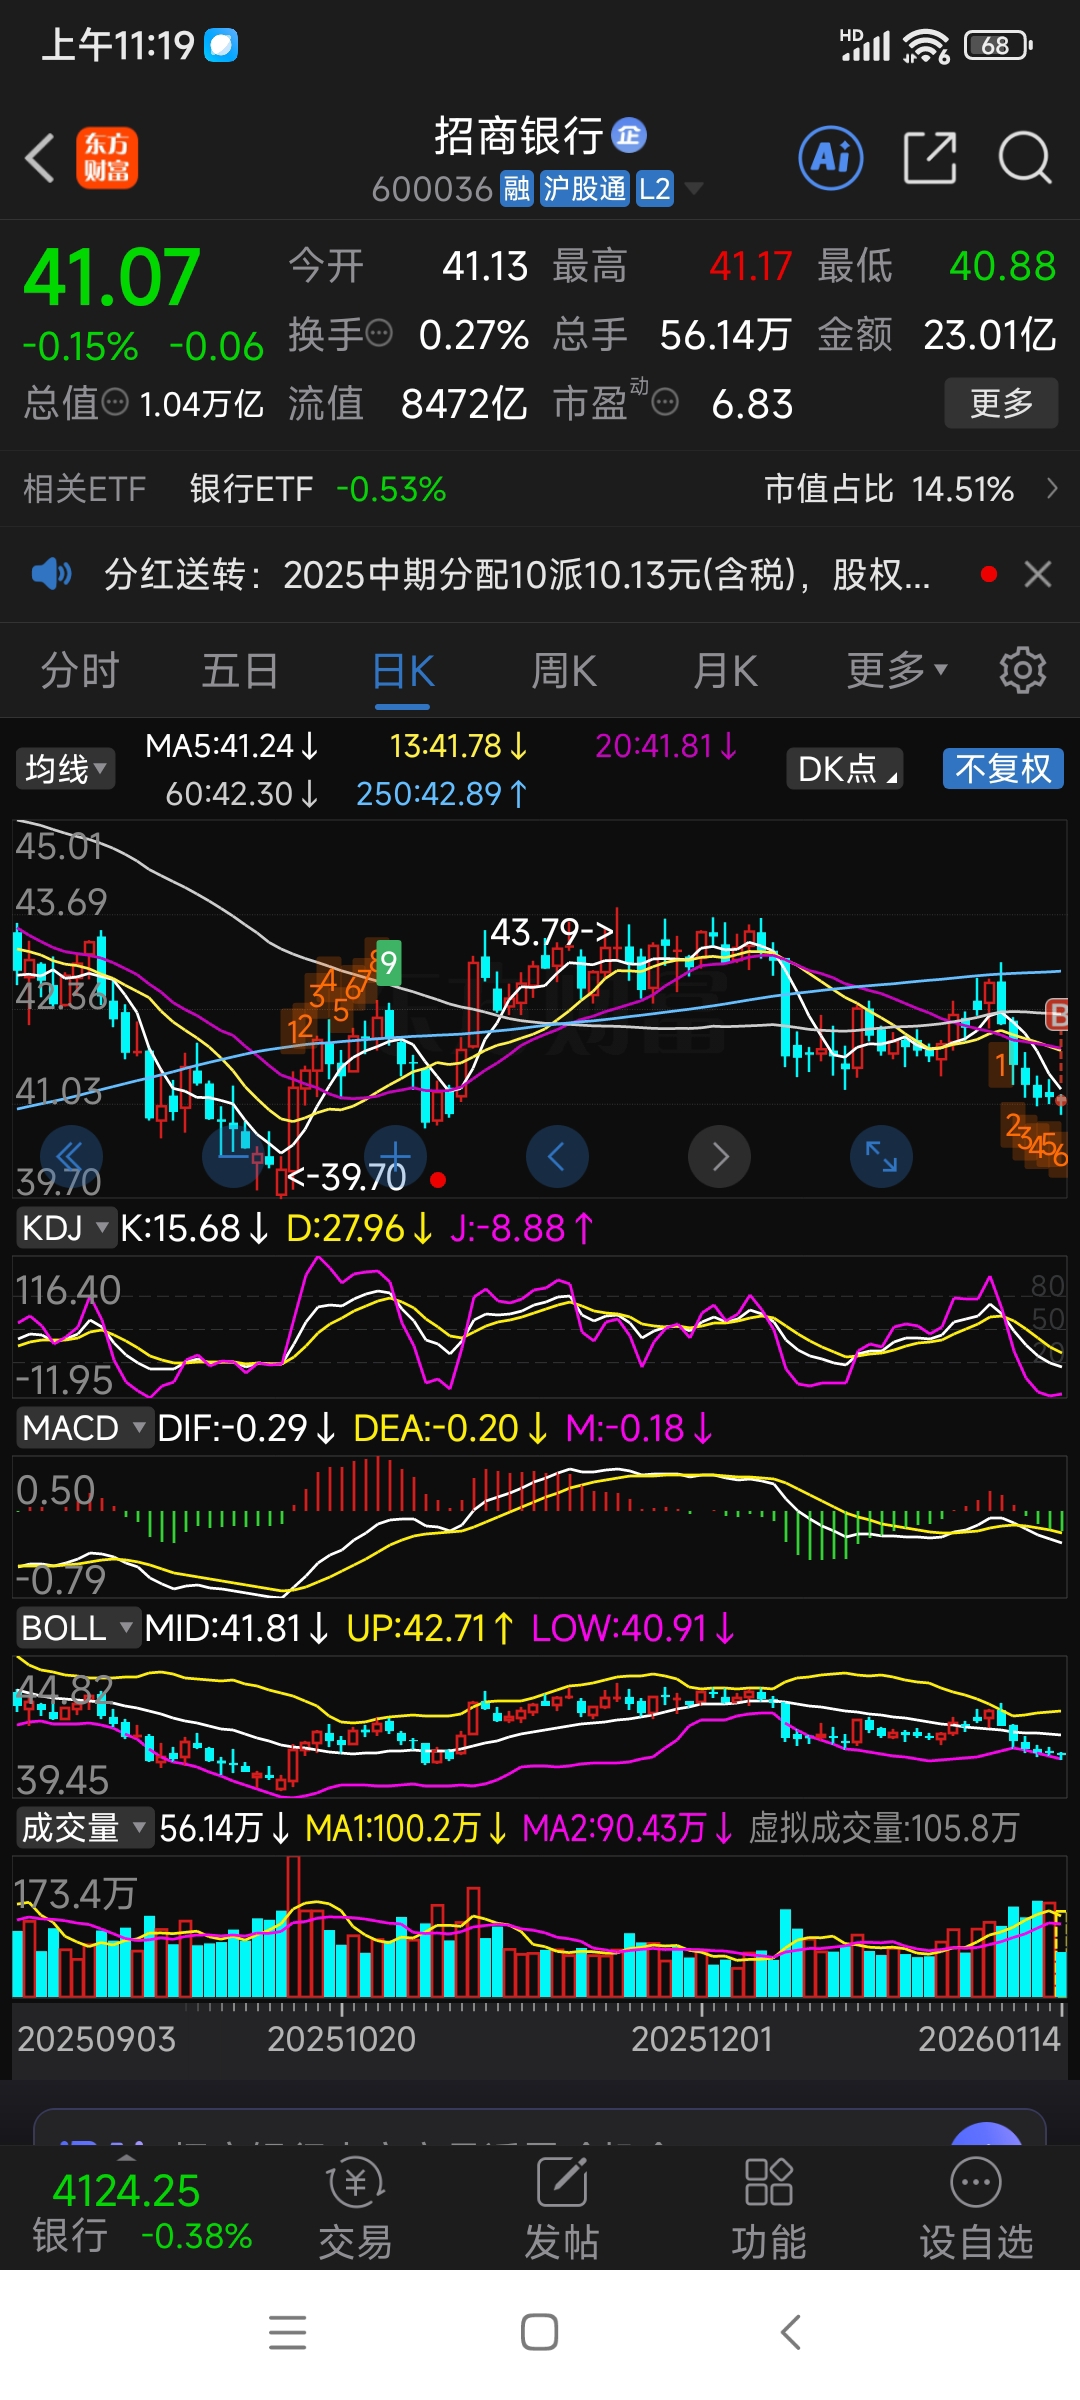
Task: Tap the 虚拟成交量:105.8万 text
Action: 884,1828
